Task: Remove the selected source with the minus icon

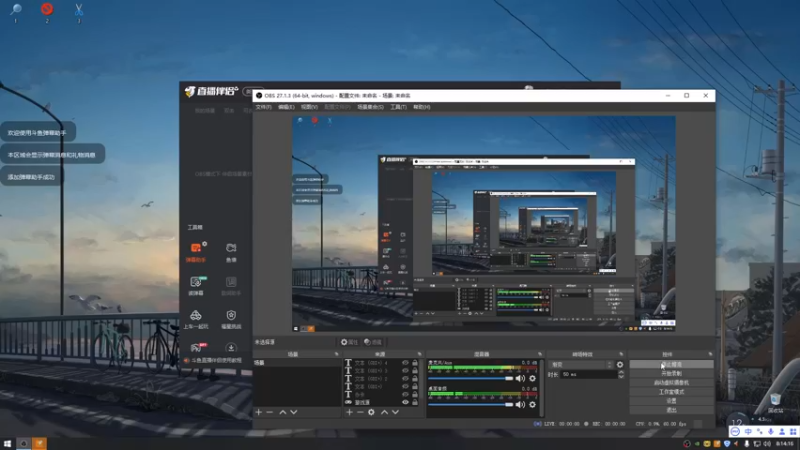Action: click(x=360, y=412)
